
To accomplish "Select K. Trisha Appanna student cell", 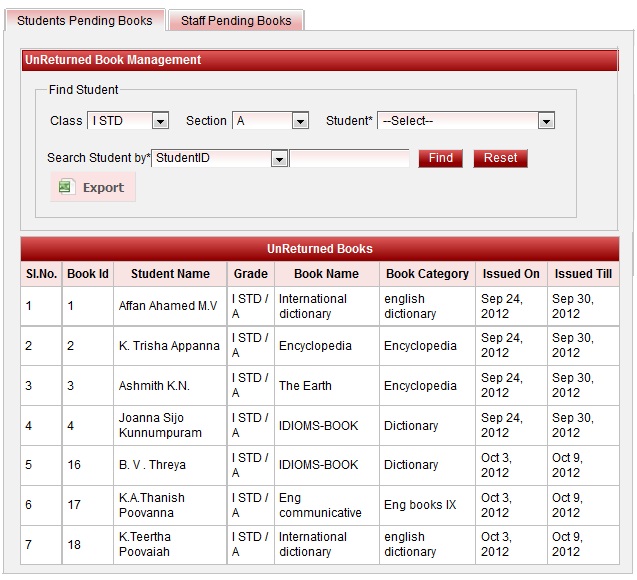I will point(169,346).
